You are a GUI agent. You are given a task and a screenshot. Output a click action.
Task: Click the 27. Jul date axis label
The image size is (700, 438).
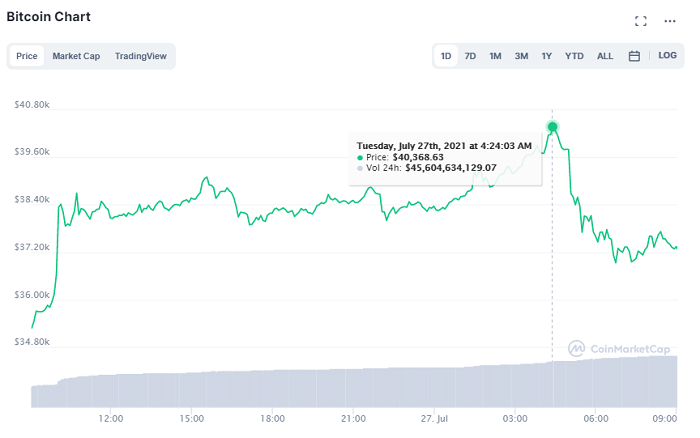click(x=434, y=418)
